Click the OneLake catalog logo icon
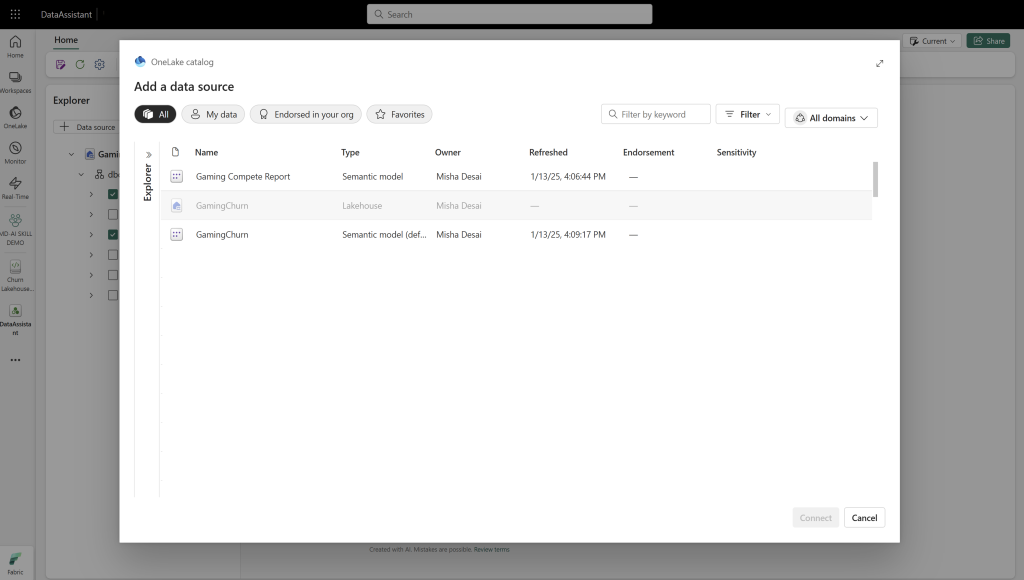 [x=140, y=61]
